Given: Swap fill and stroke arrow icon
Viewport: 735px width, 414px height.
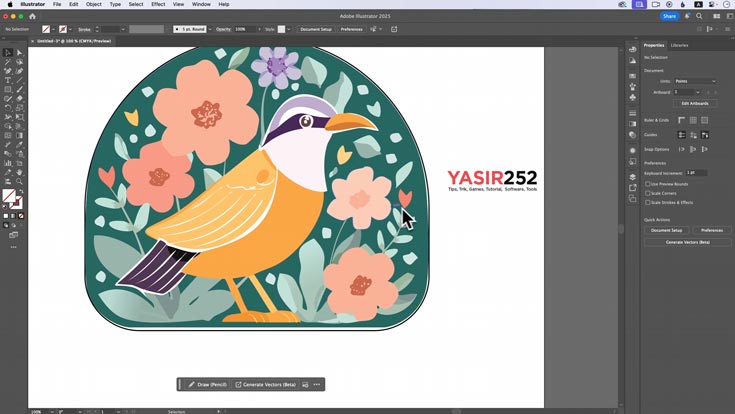Looking at the screenshot, I should [x=21, y=192].
